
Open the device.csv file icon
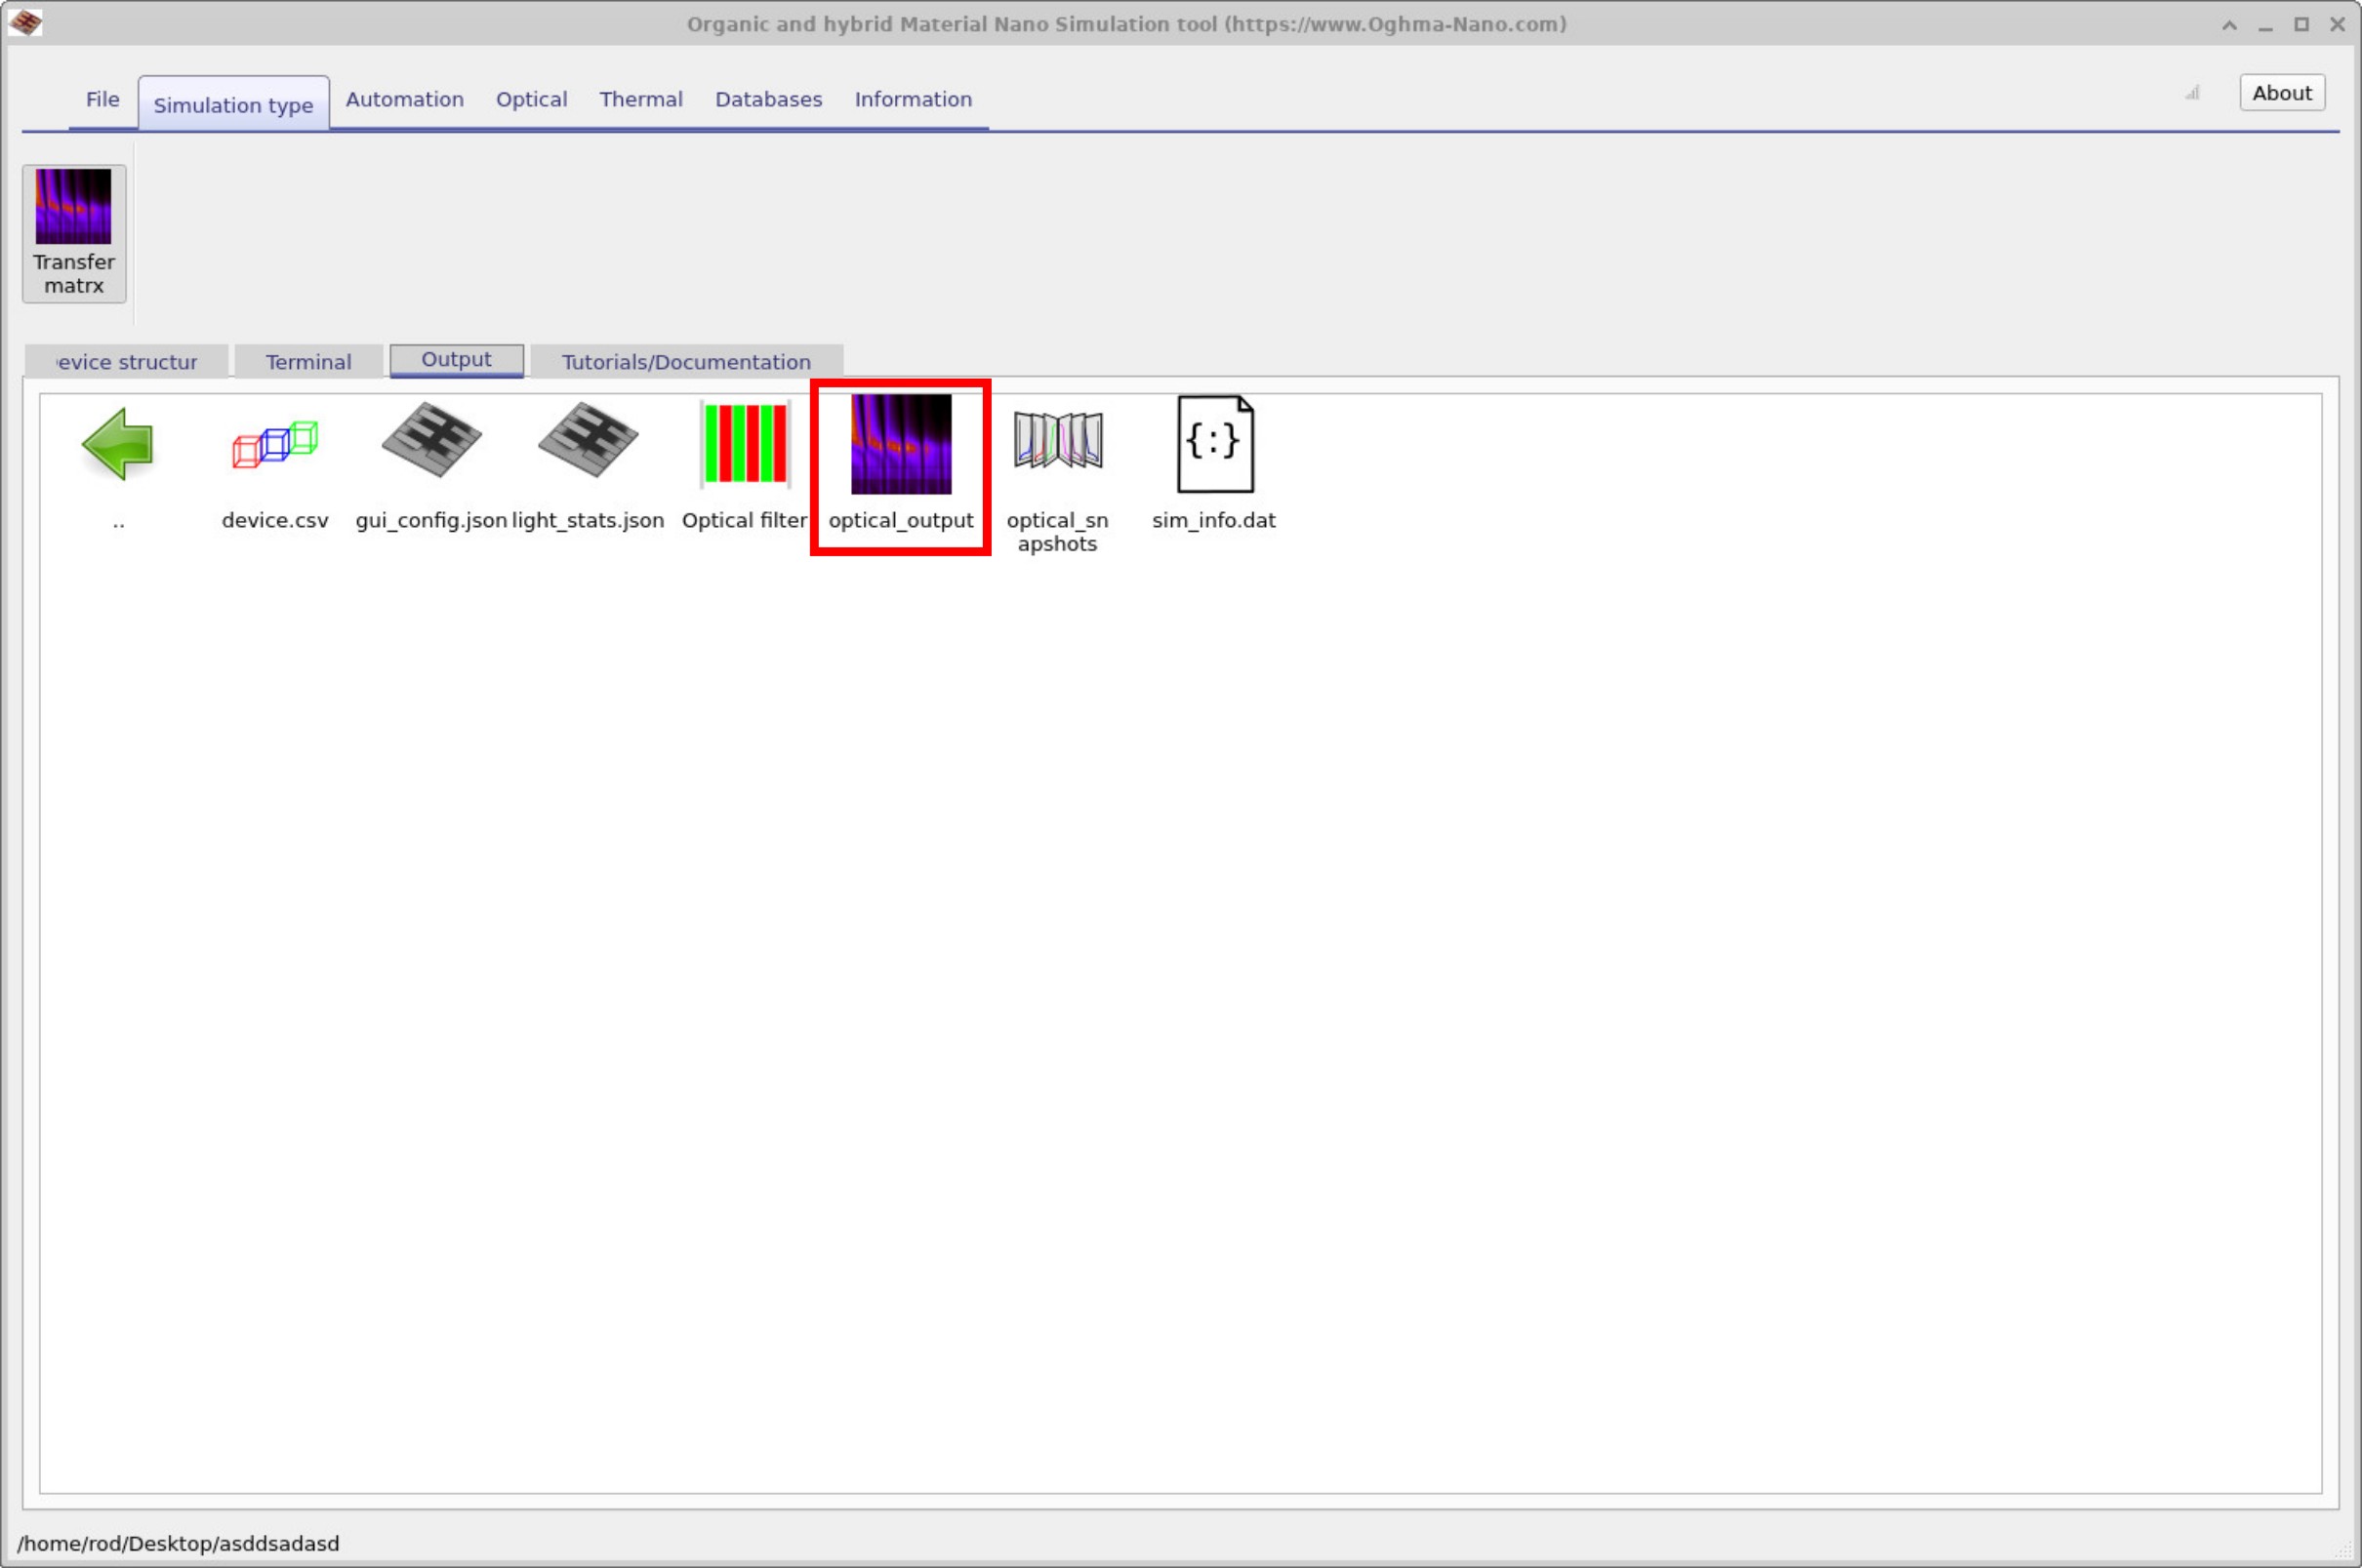(x=275, y=444)
